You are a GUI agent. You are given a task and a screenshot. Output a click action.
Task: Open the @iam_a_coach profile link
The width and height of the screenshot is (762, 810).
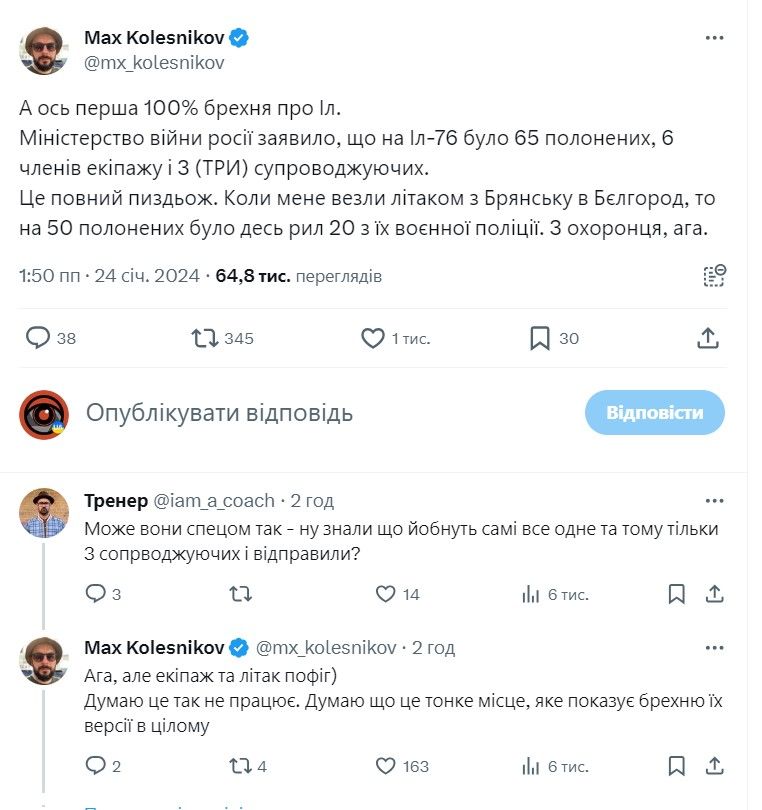coord(214,500)
